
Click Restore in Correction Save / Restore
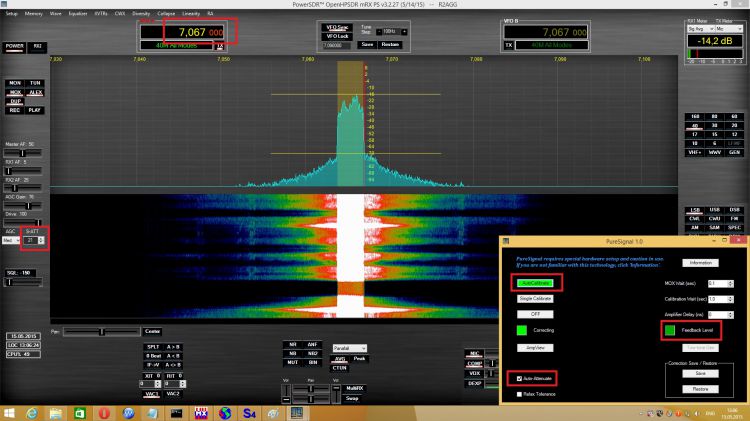[x=700, y=389]
